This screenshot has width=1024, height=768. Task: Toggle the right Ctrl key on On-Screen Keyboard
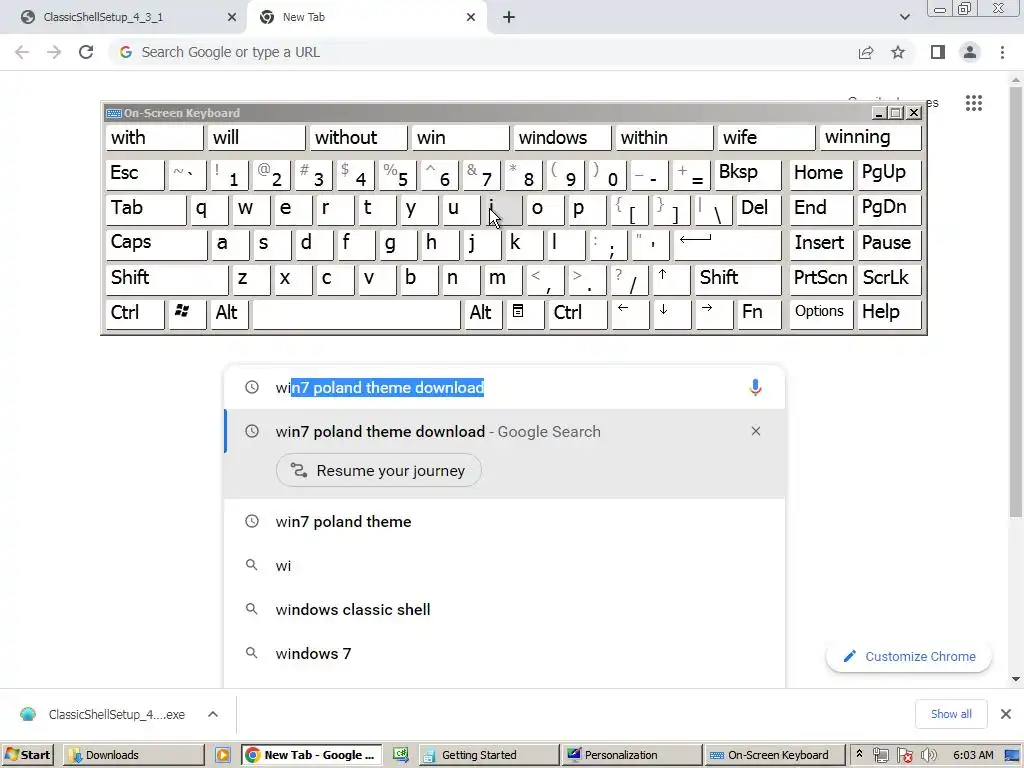coord(577,314)
